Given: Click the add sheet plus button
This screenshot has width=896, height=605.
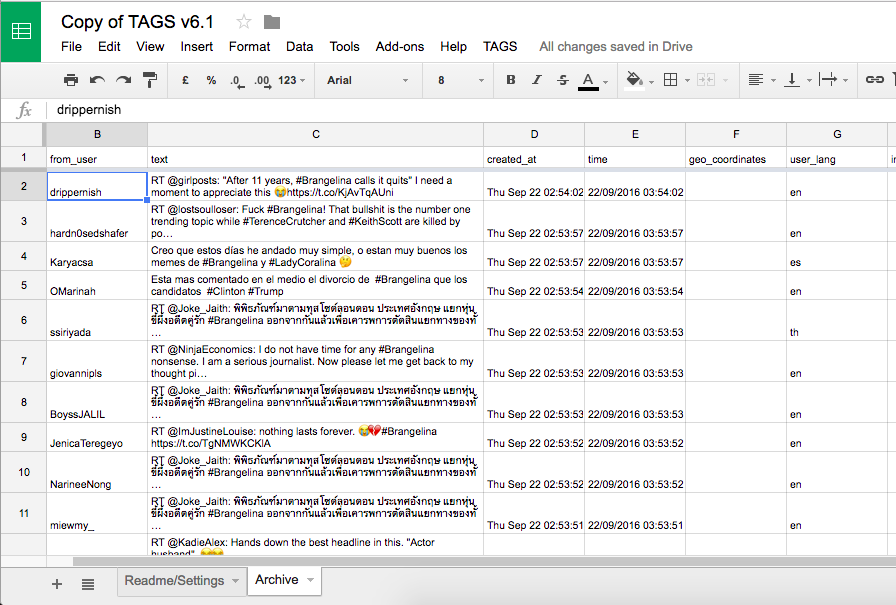Looking at the screenshot, I should coord(57,584).
